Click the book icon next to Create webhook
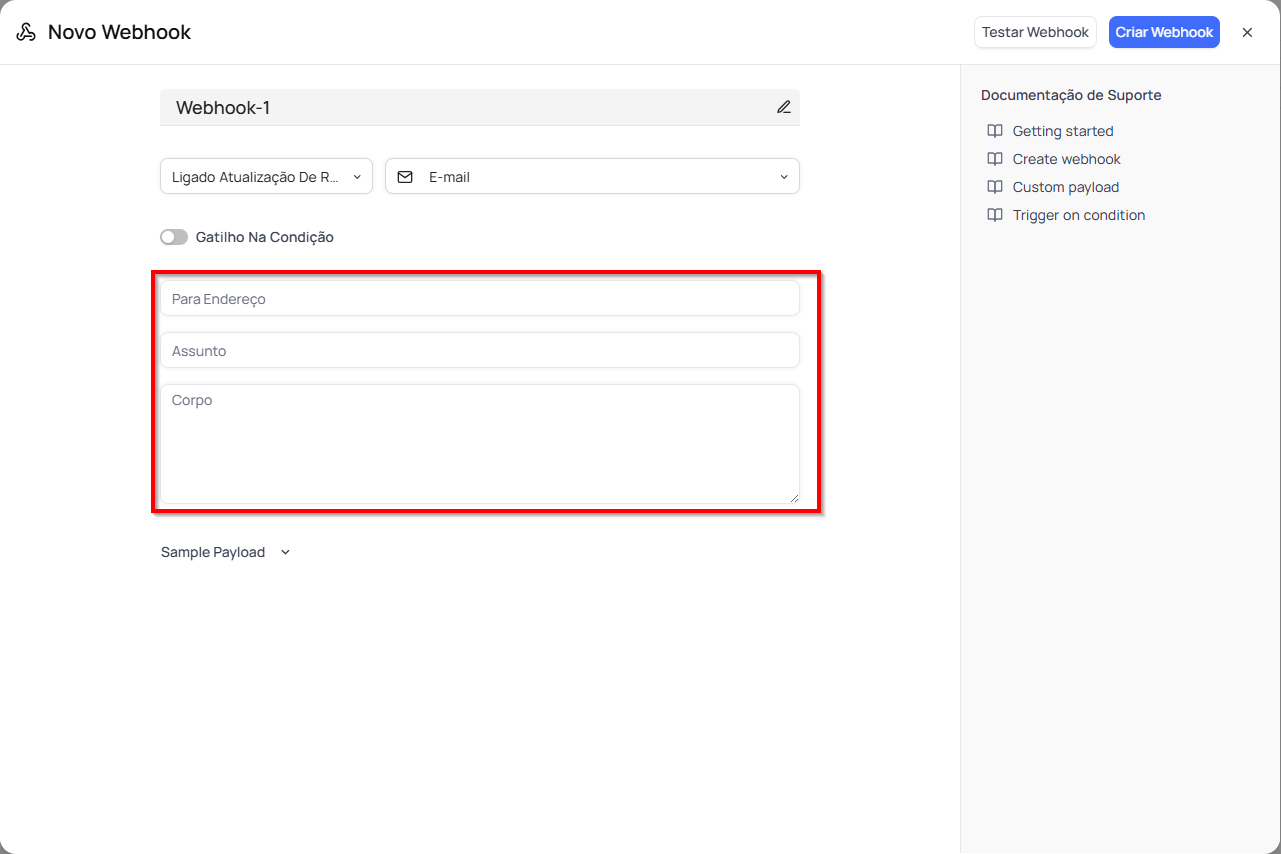 (995, 159)
